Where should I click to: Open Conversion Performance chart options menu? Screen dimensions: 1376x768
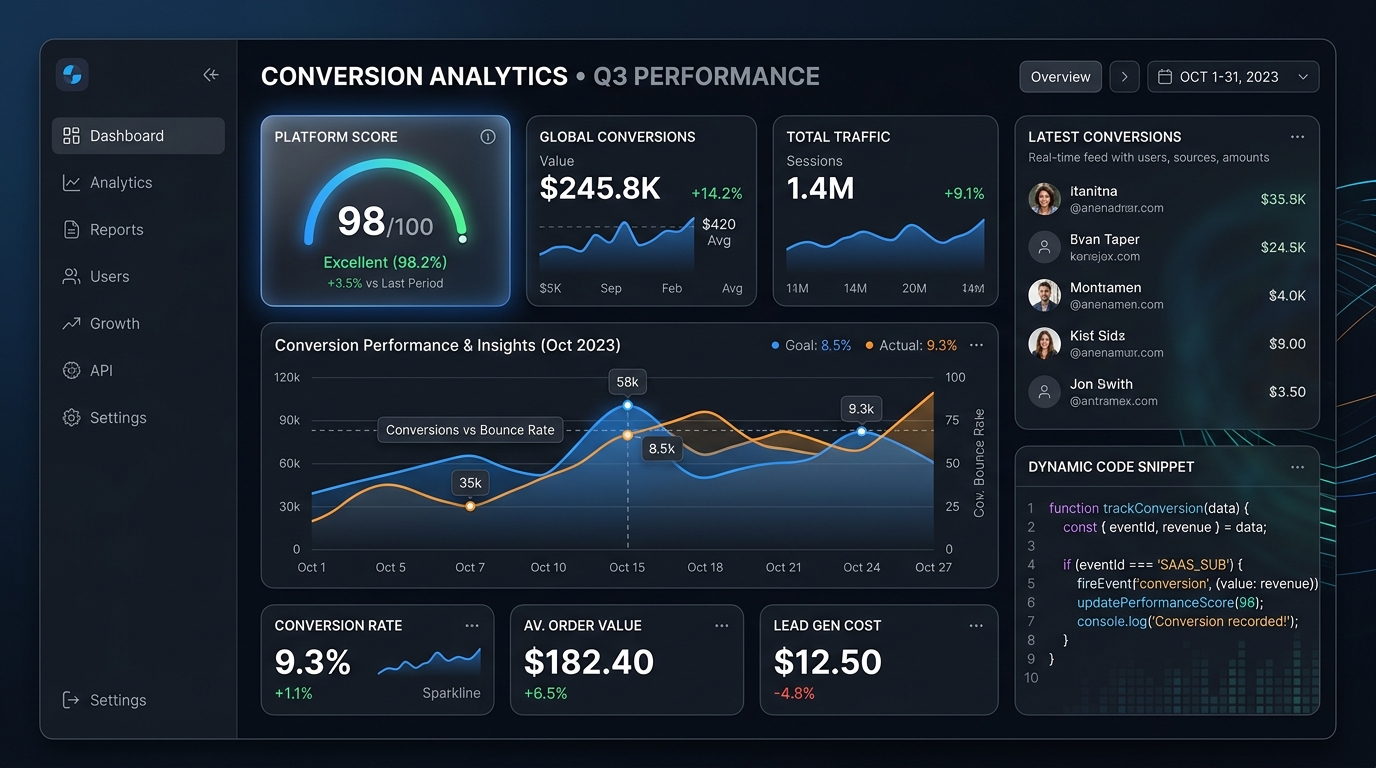click(977, 345)
